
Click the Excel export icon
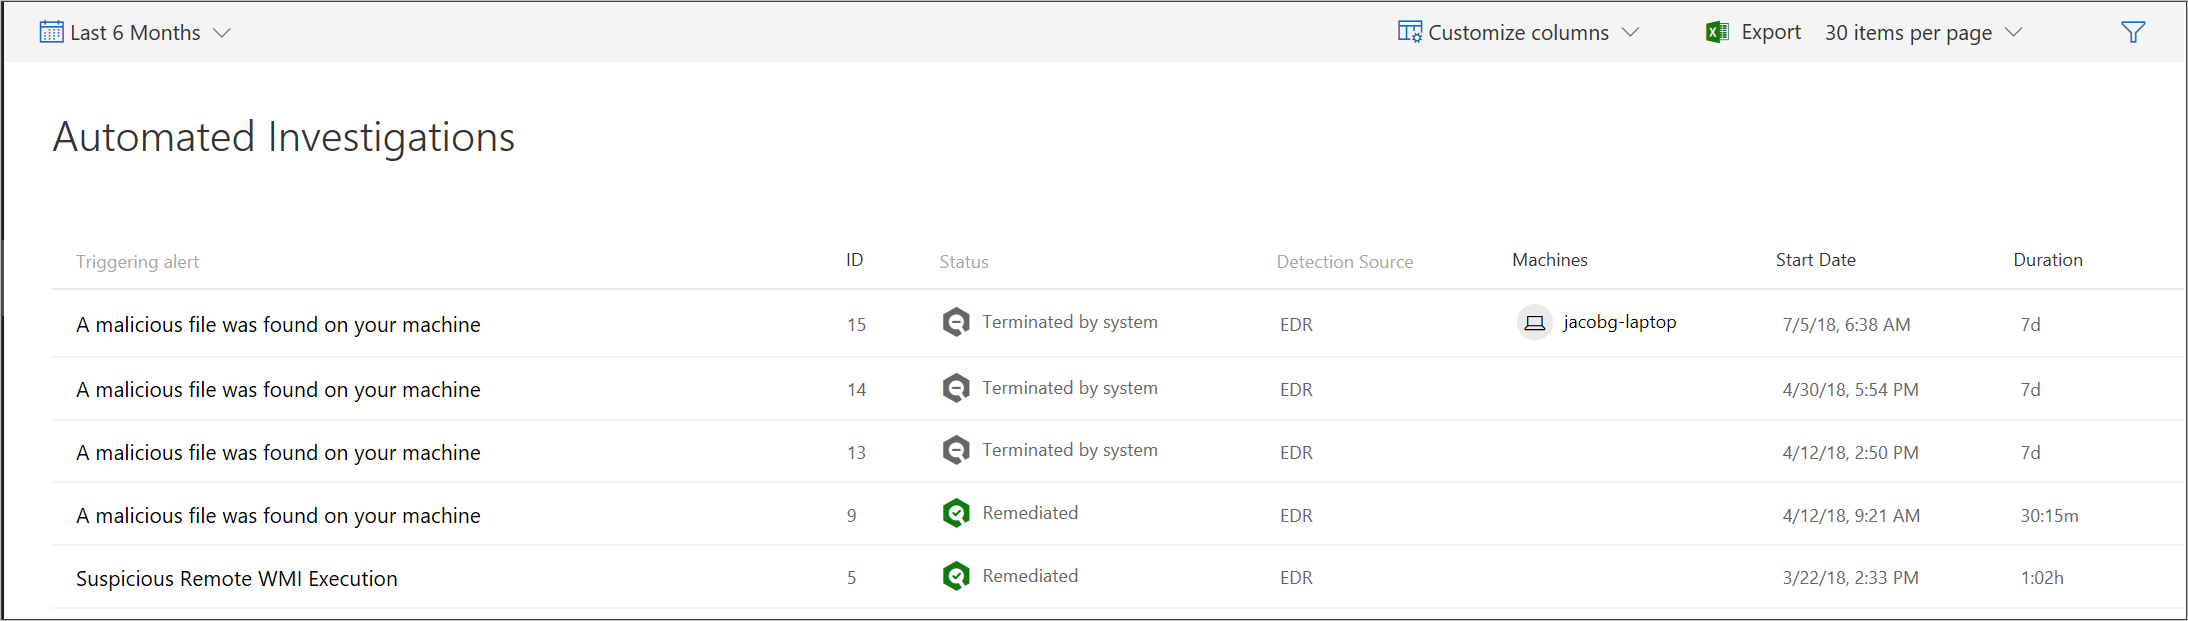click(1717, 32)
